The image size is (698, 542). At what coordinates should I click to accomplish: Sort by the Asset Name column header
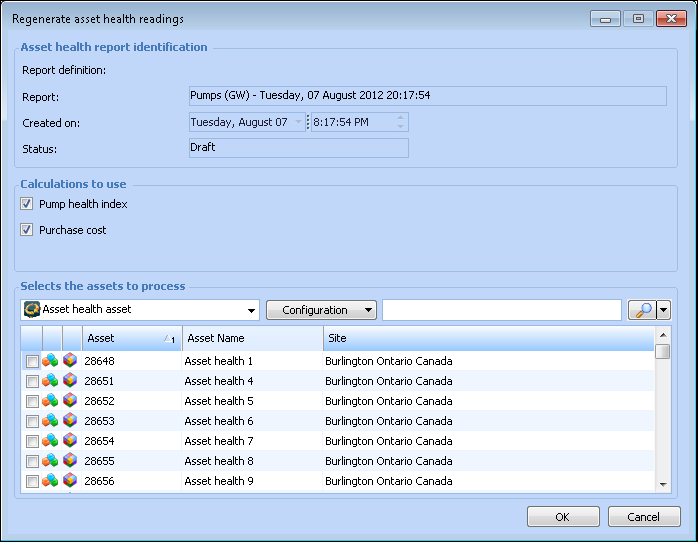pos(252,339)
